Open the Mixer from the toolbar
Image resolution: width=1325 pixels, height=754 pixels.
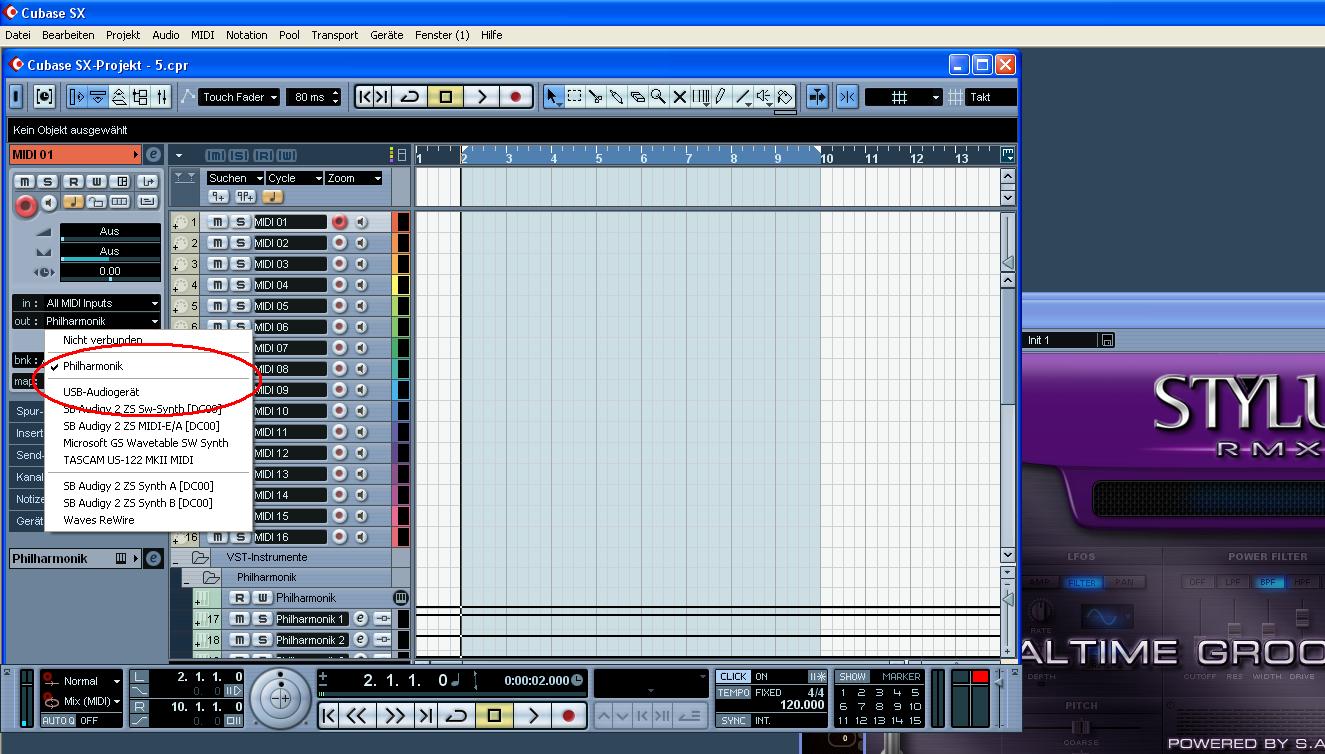tap(163, 97)
